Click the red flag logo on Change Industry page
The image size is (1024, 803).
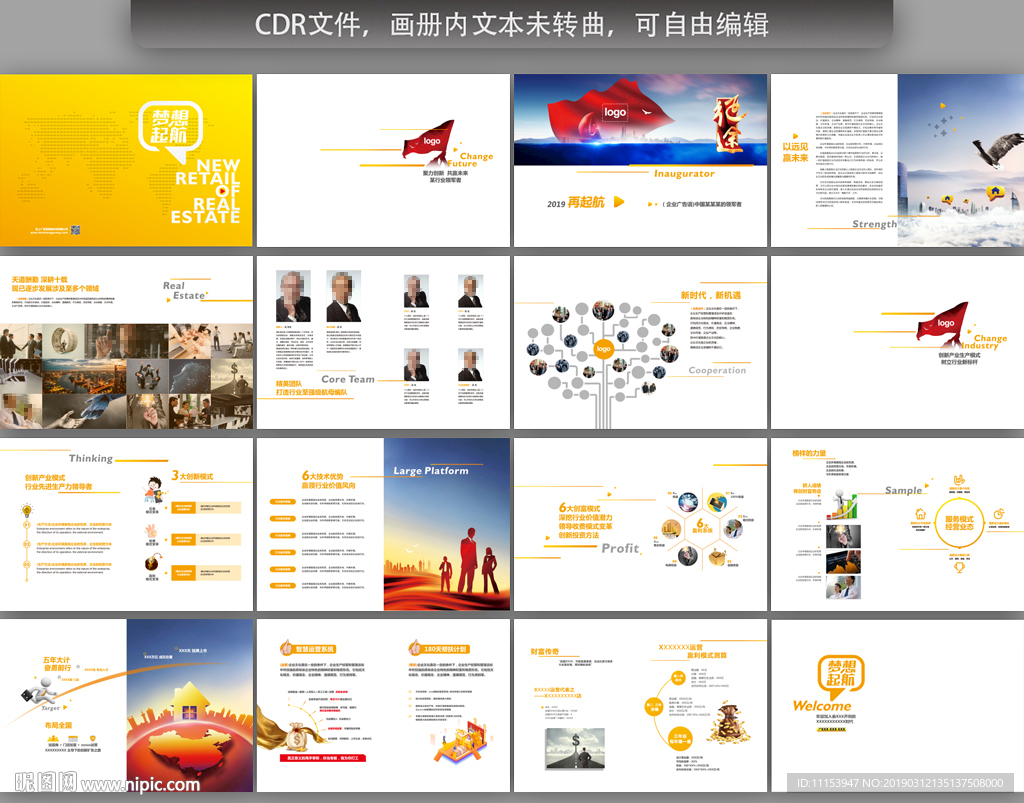click(x=942, y=323)
